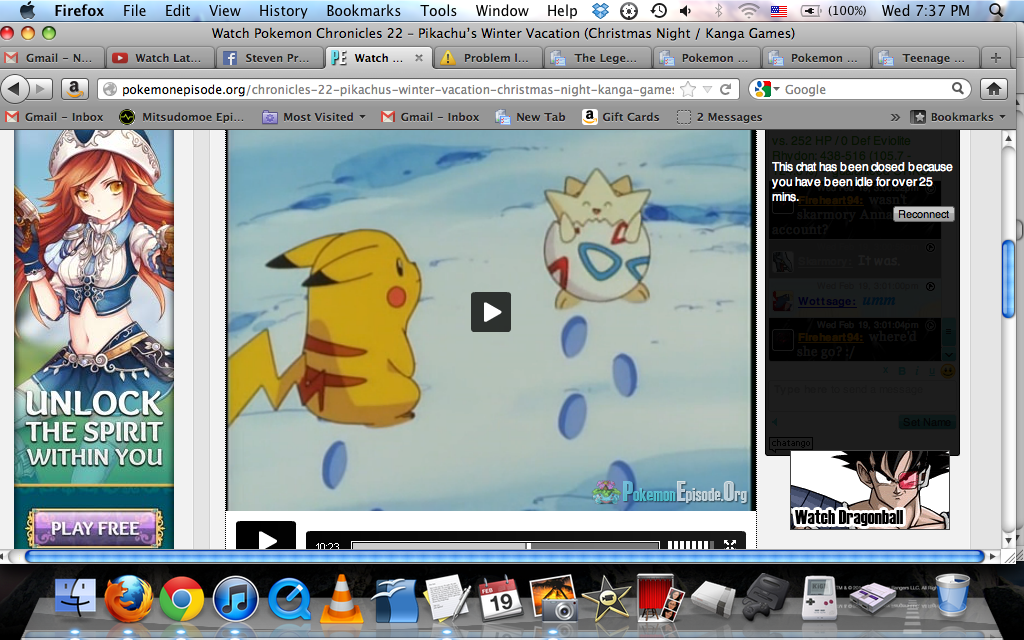Switch to the Steven Facebook tab

click(270, 57)
